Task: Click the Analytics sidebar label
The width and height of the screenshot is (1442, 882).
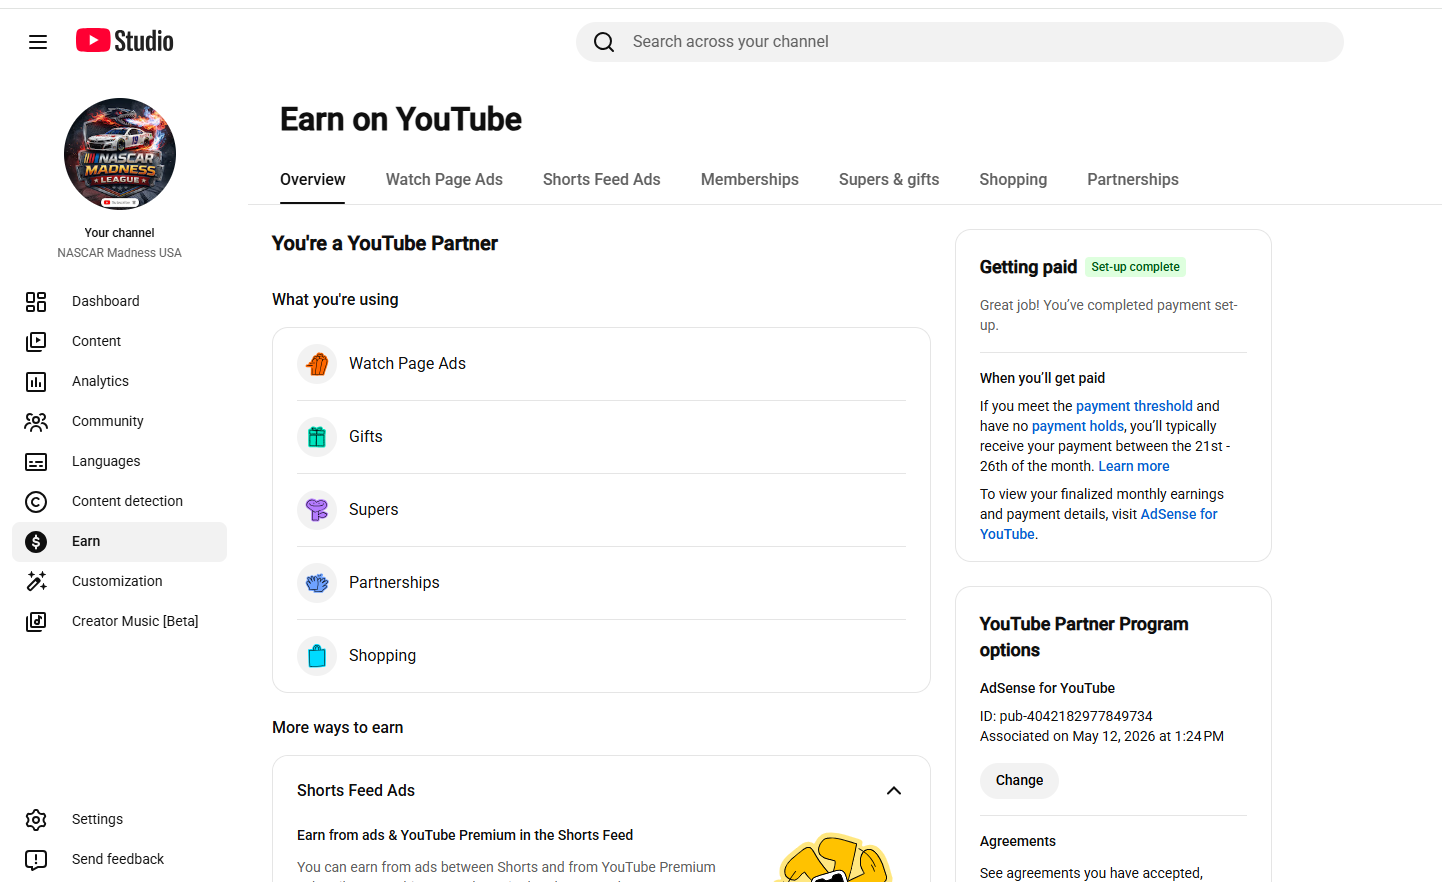Action: coord(100,382)
